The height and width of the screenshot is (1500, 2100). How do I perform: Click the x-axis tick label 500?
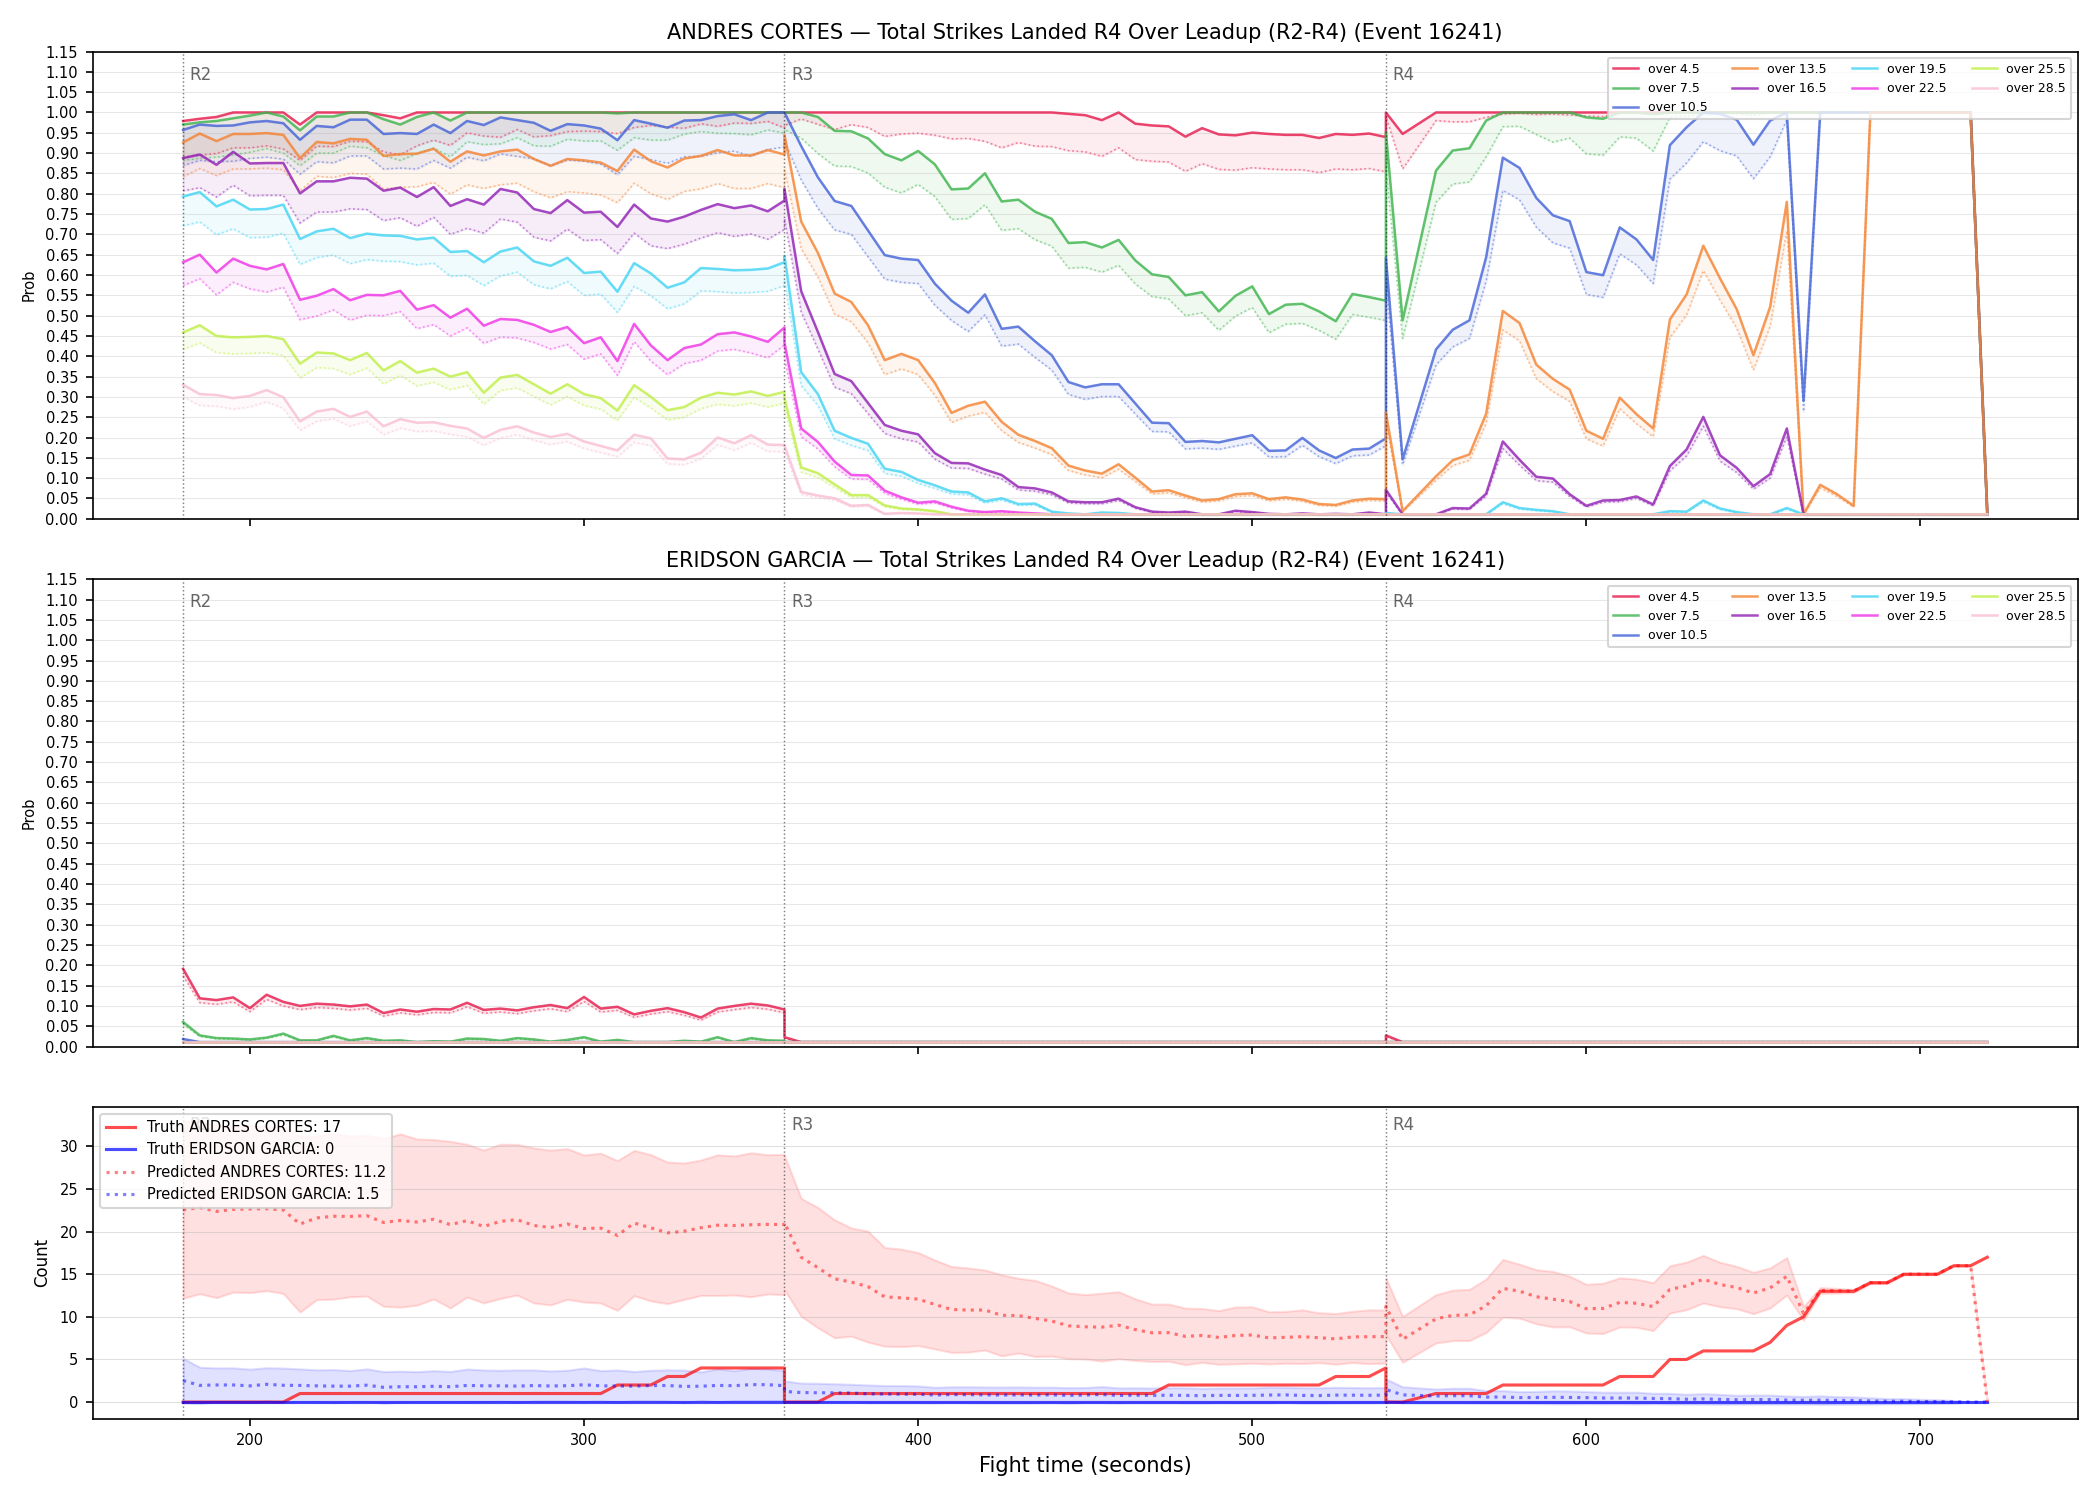pyautogui.click(x=1252, y=1439)
